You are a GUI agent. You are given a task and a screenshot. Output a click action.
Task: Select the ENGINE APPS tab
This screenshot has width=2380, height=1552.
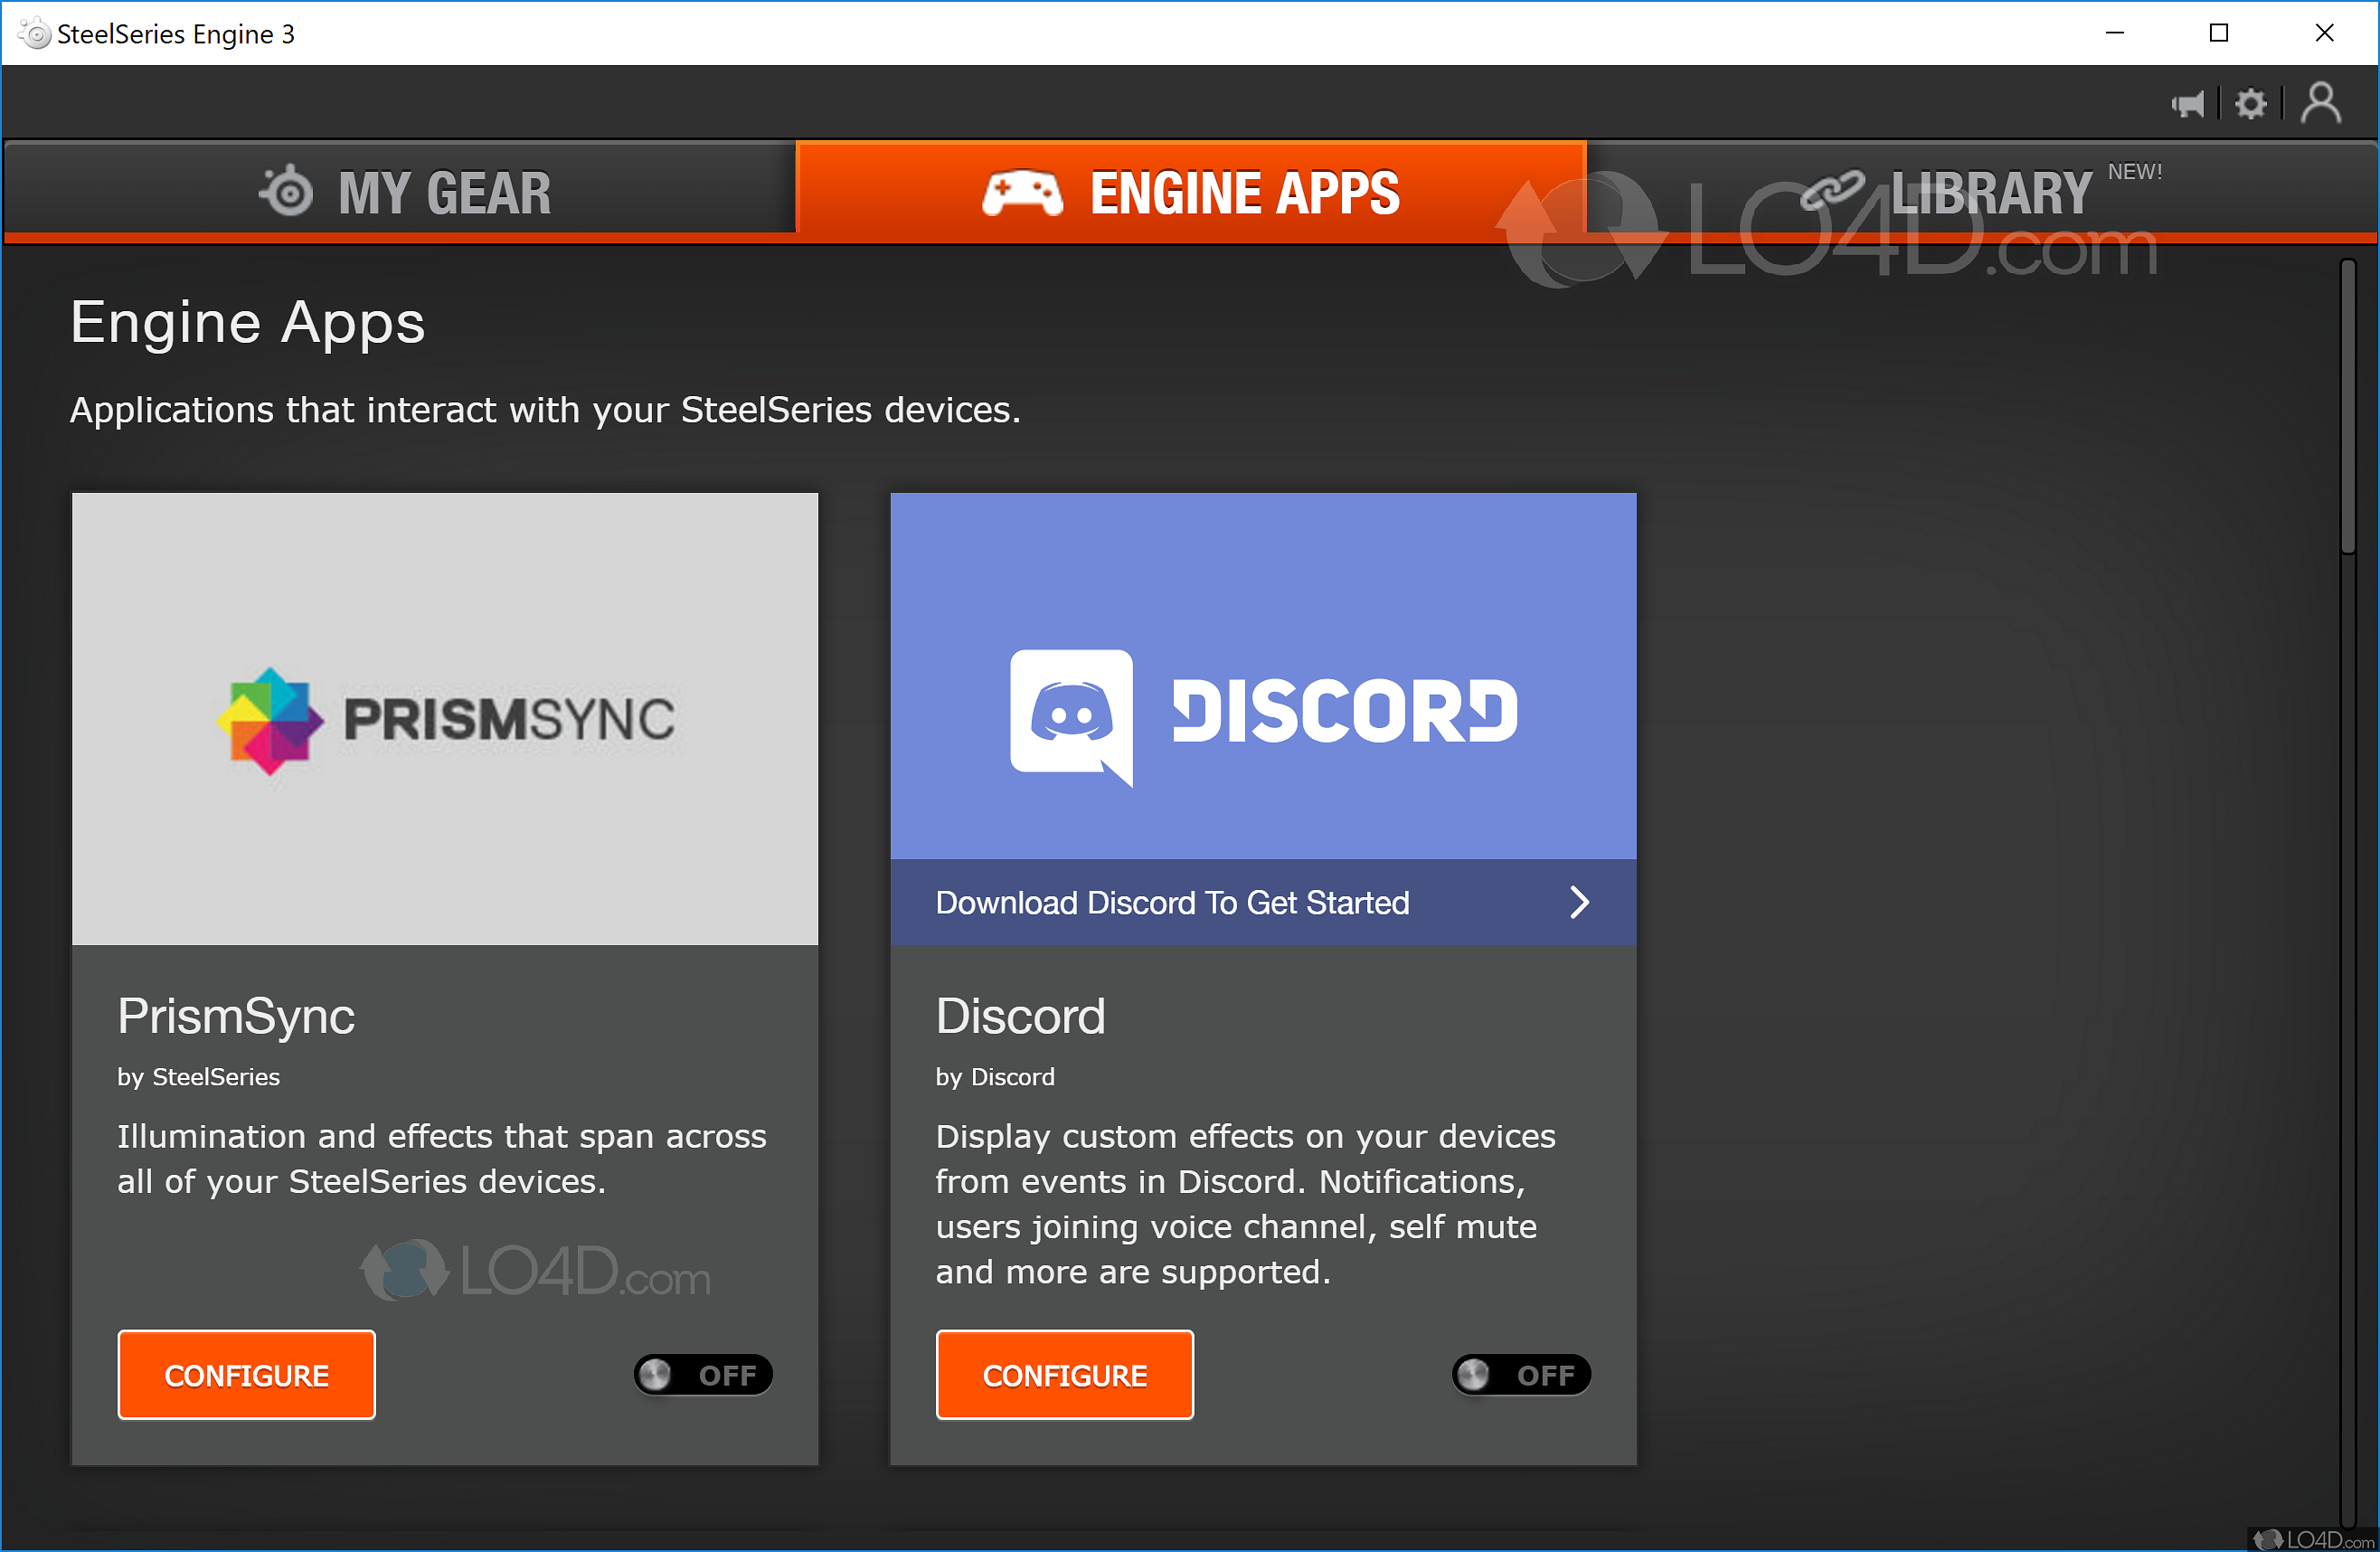tap(1190, 191)
